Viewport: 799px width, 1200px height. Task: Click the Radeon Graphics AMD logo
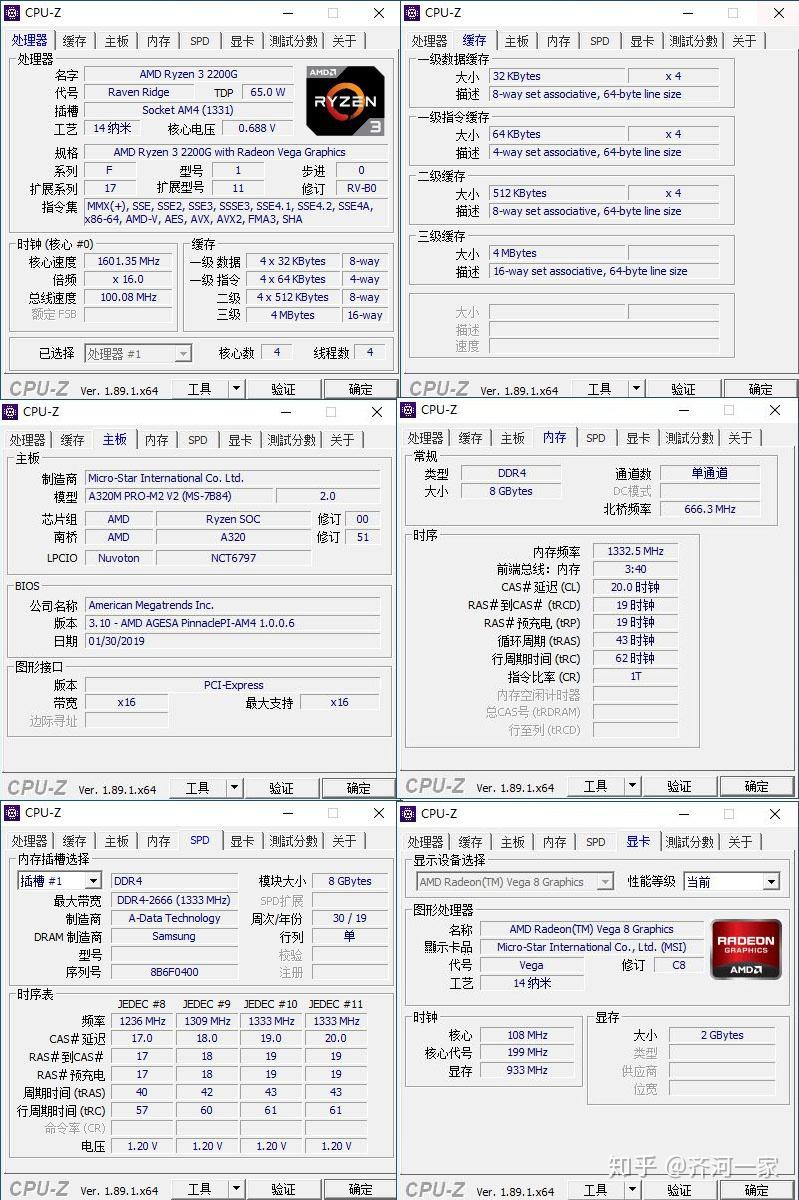pos(746,950)
